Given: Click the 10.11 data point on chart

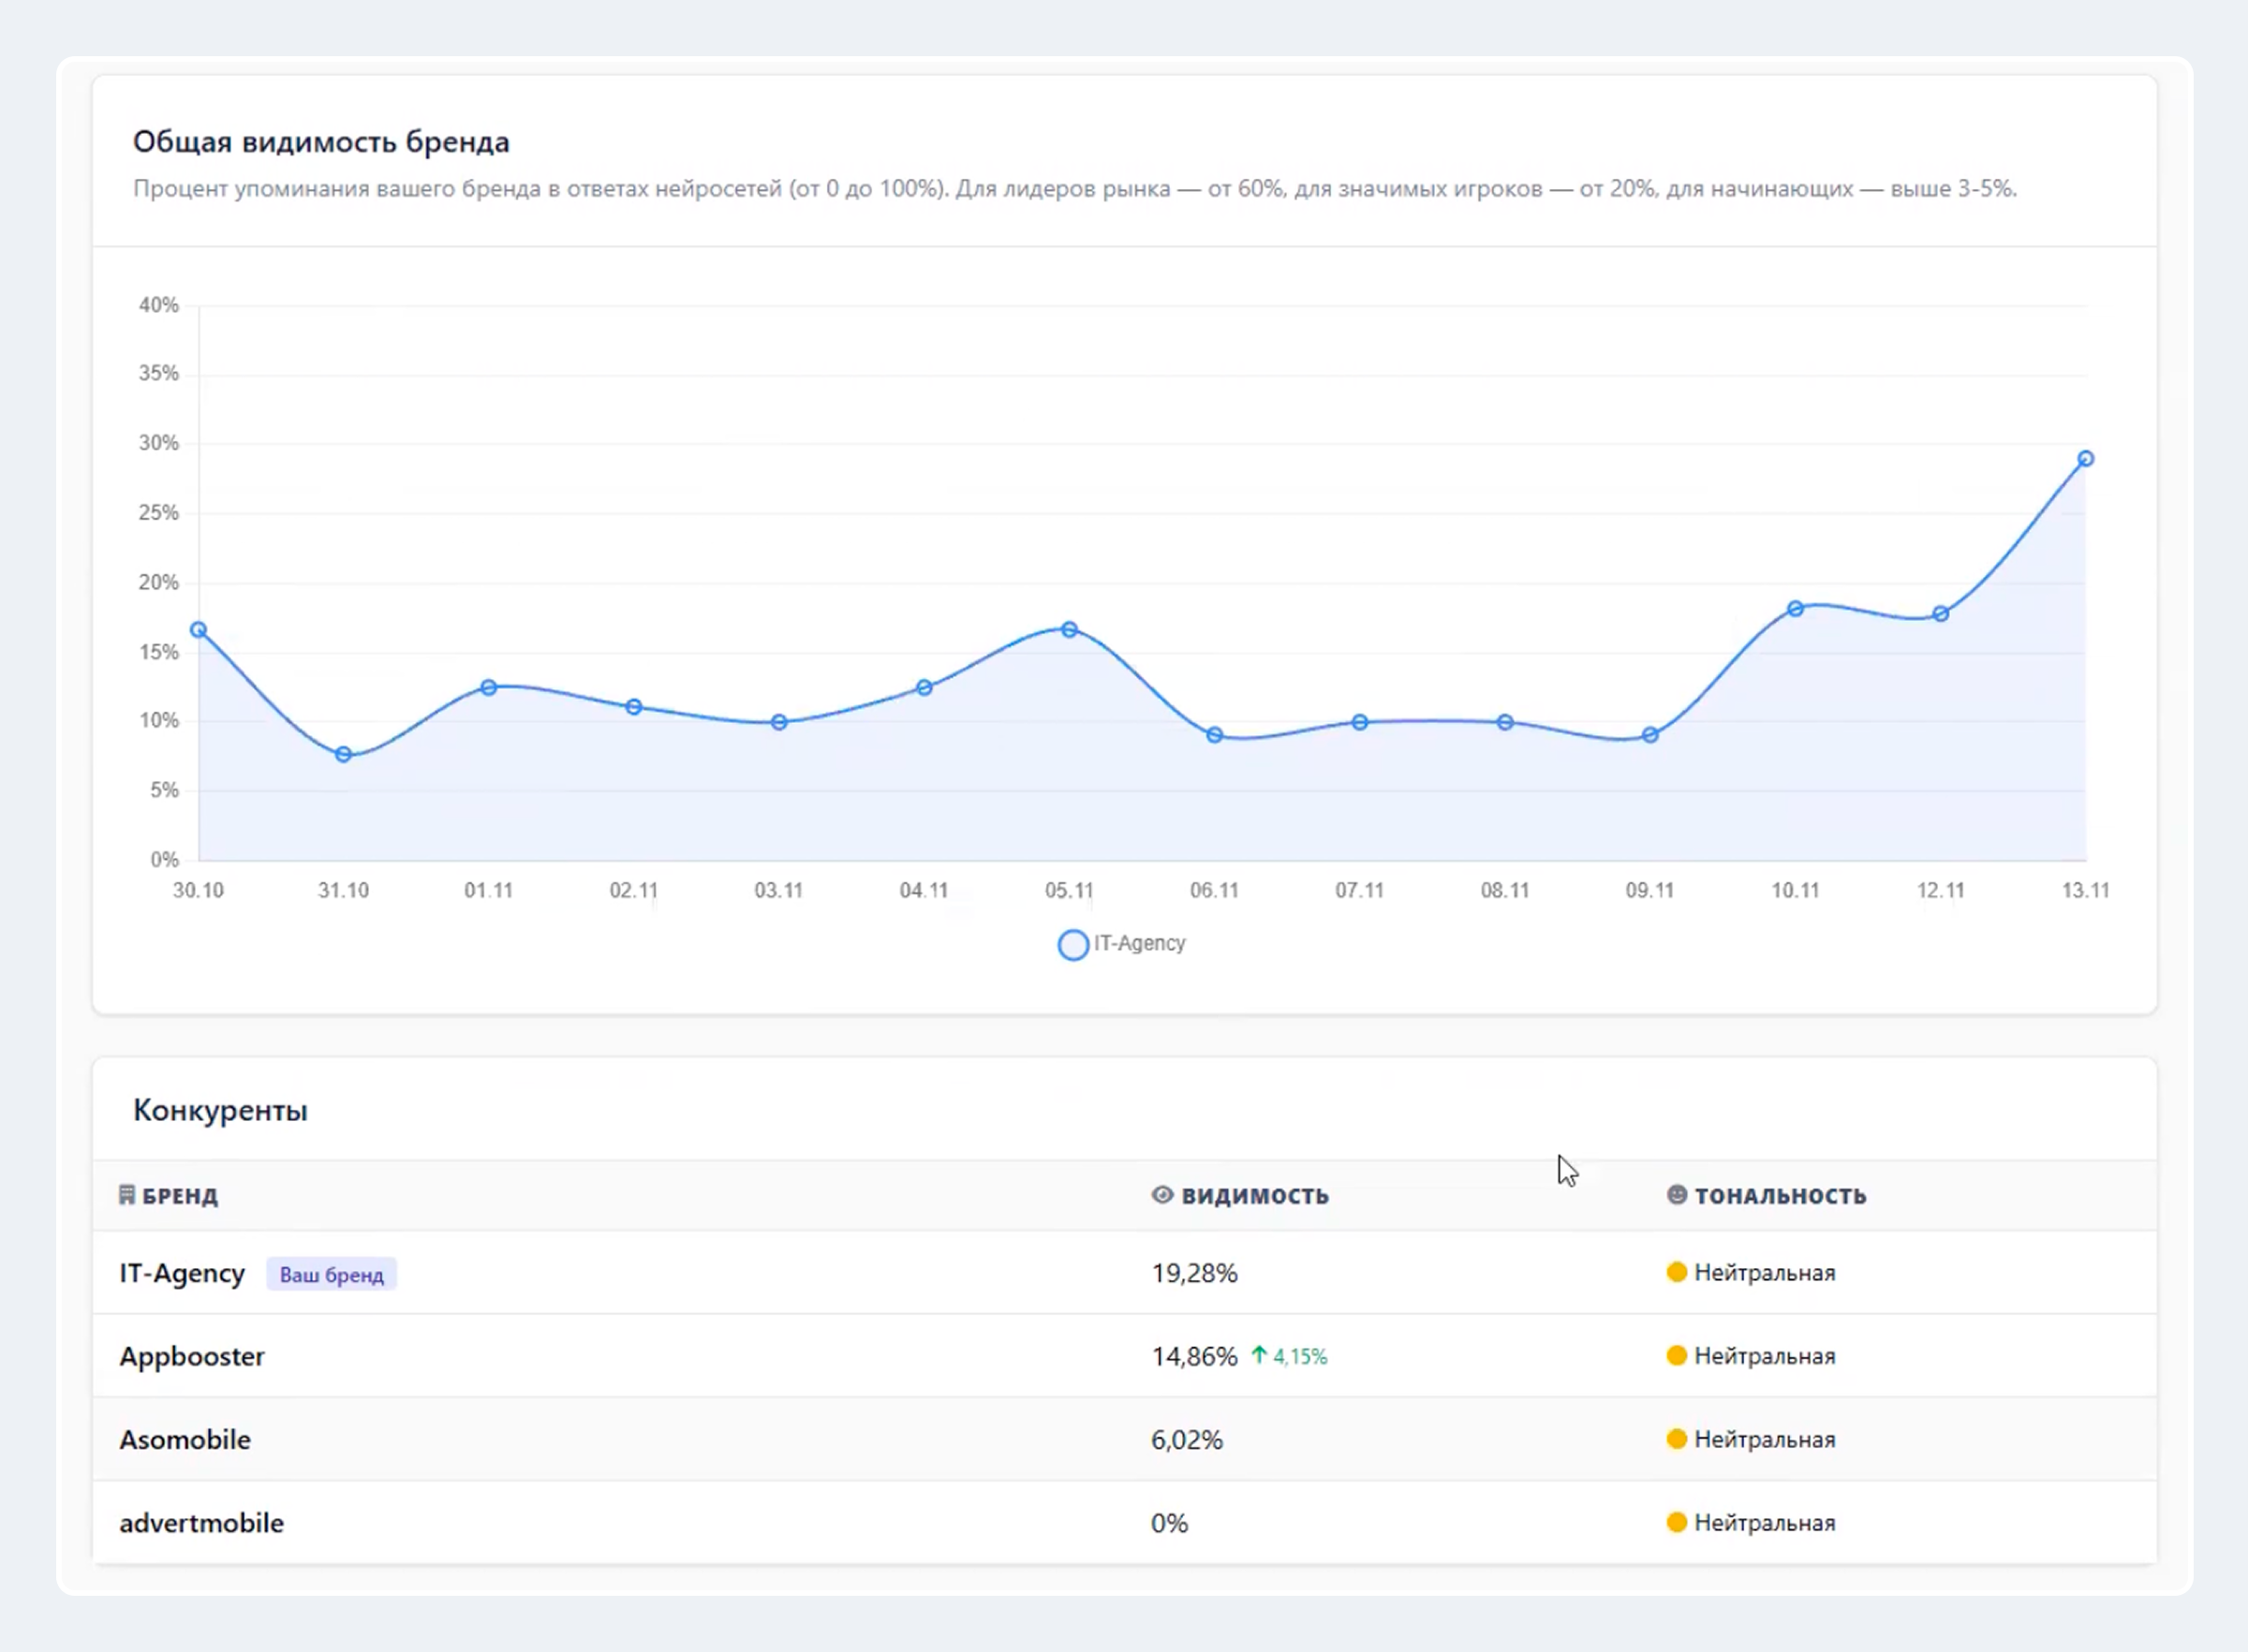Looking at the screenshot, I should (1795, 609).
